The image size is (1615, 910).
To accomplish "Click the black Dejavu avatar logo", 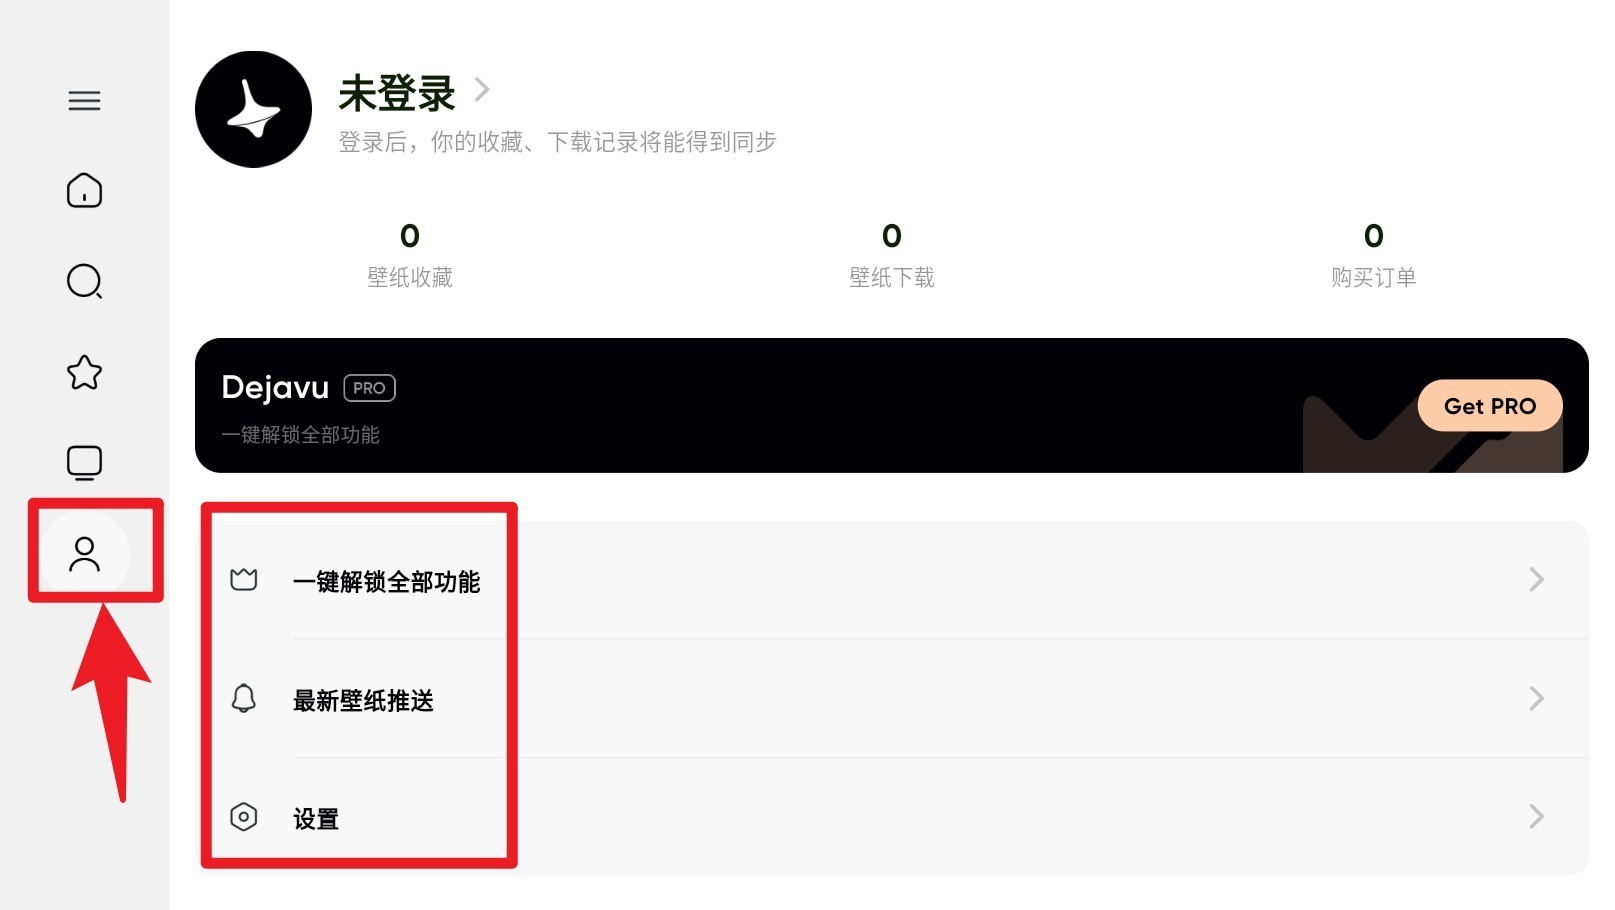I will coord(253,109).
